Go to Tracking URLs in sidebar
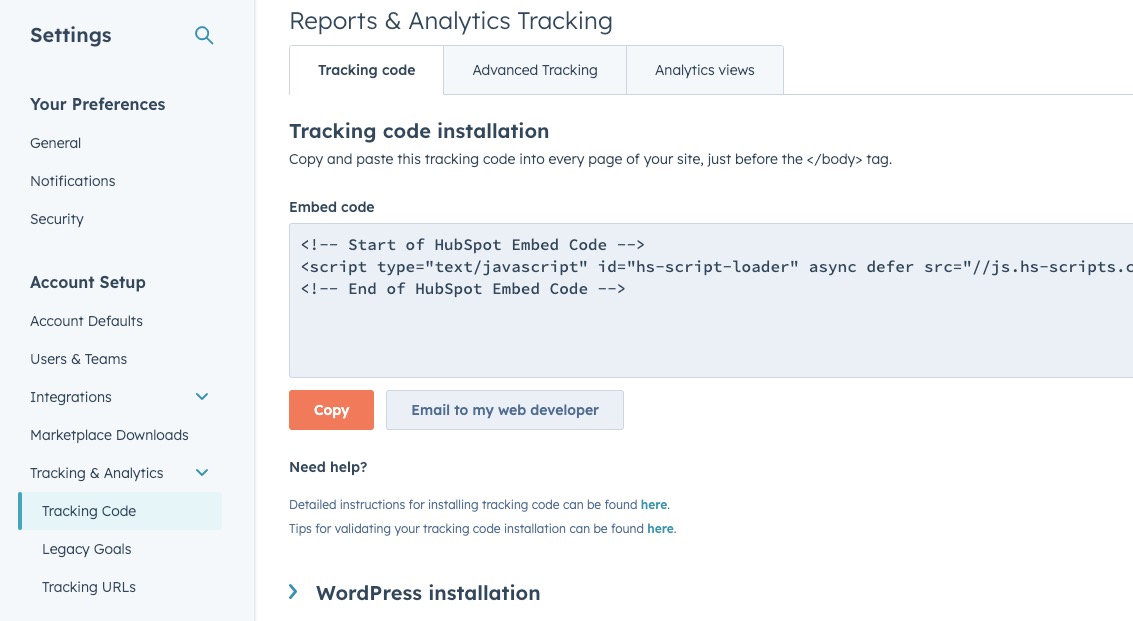 click(x=89, y=587)
